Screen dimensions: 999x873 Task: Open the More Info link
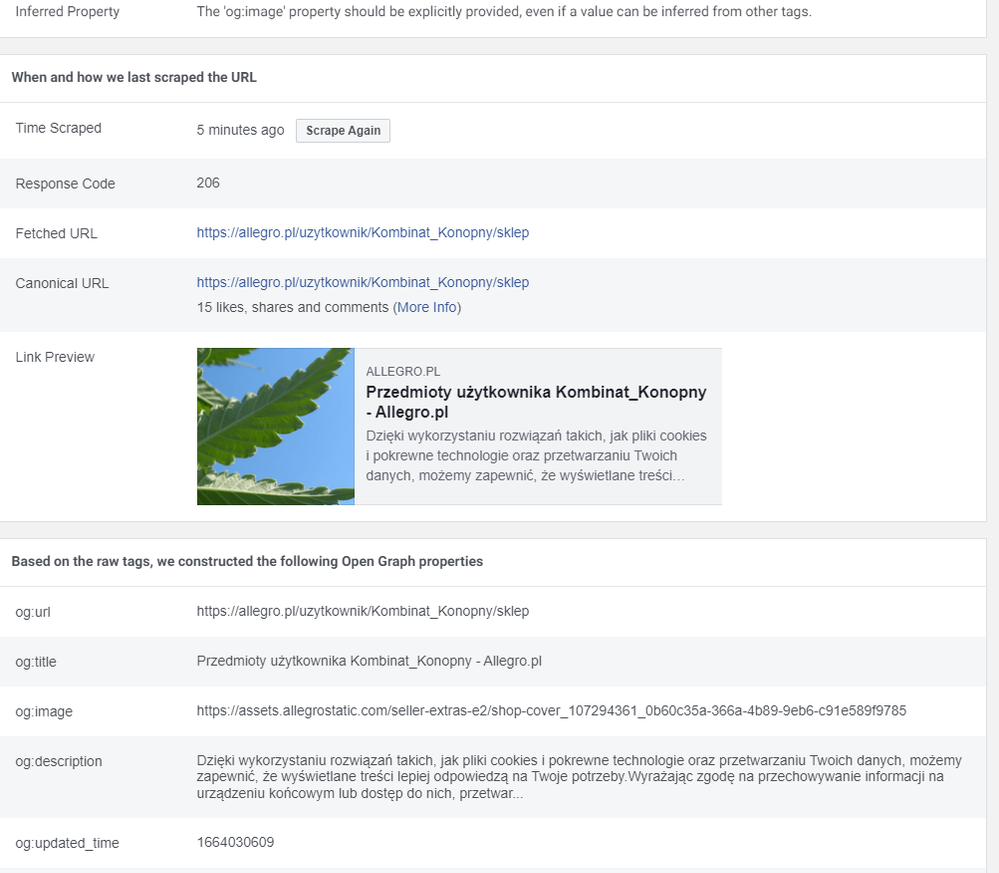(427, 307)
